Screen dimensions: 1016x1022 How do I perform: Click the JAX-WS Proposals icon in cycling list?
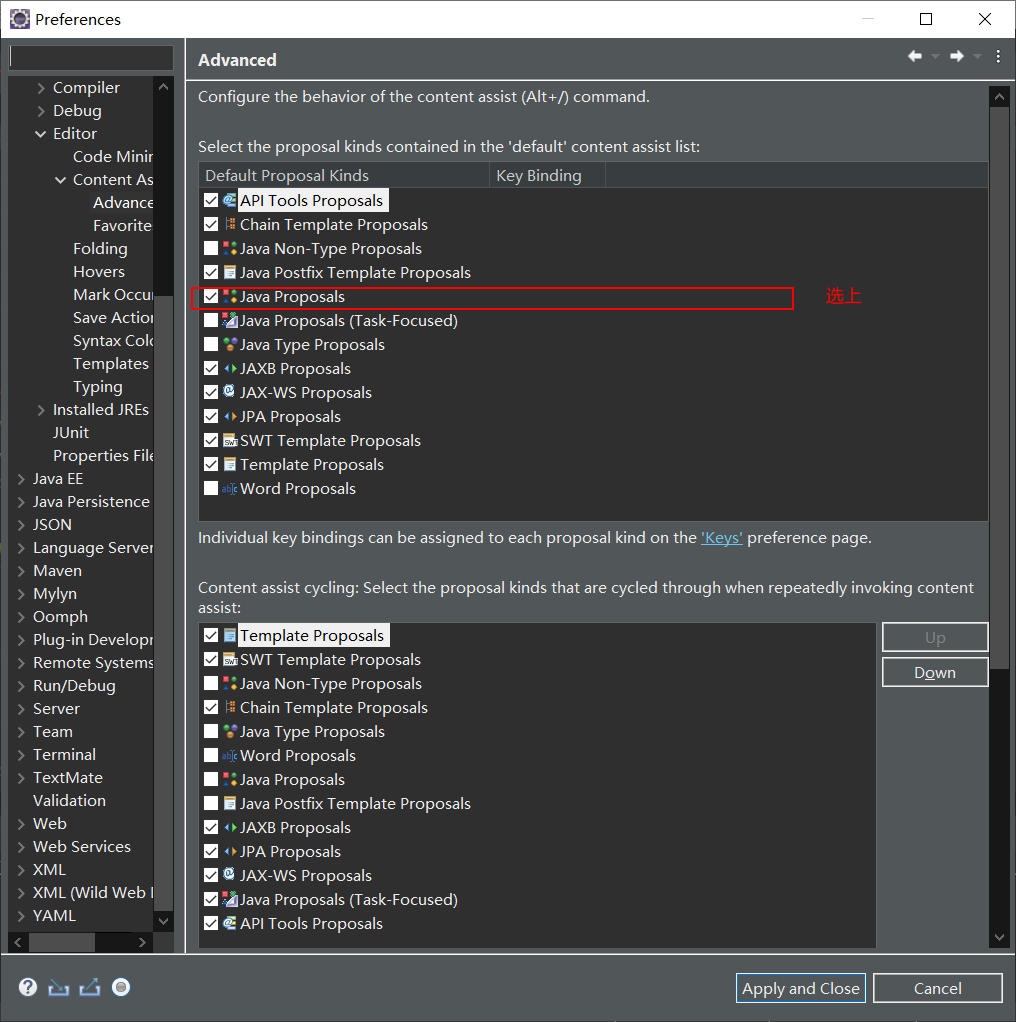pos(229,875)
